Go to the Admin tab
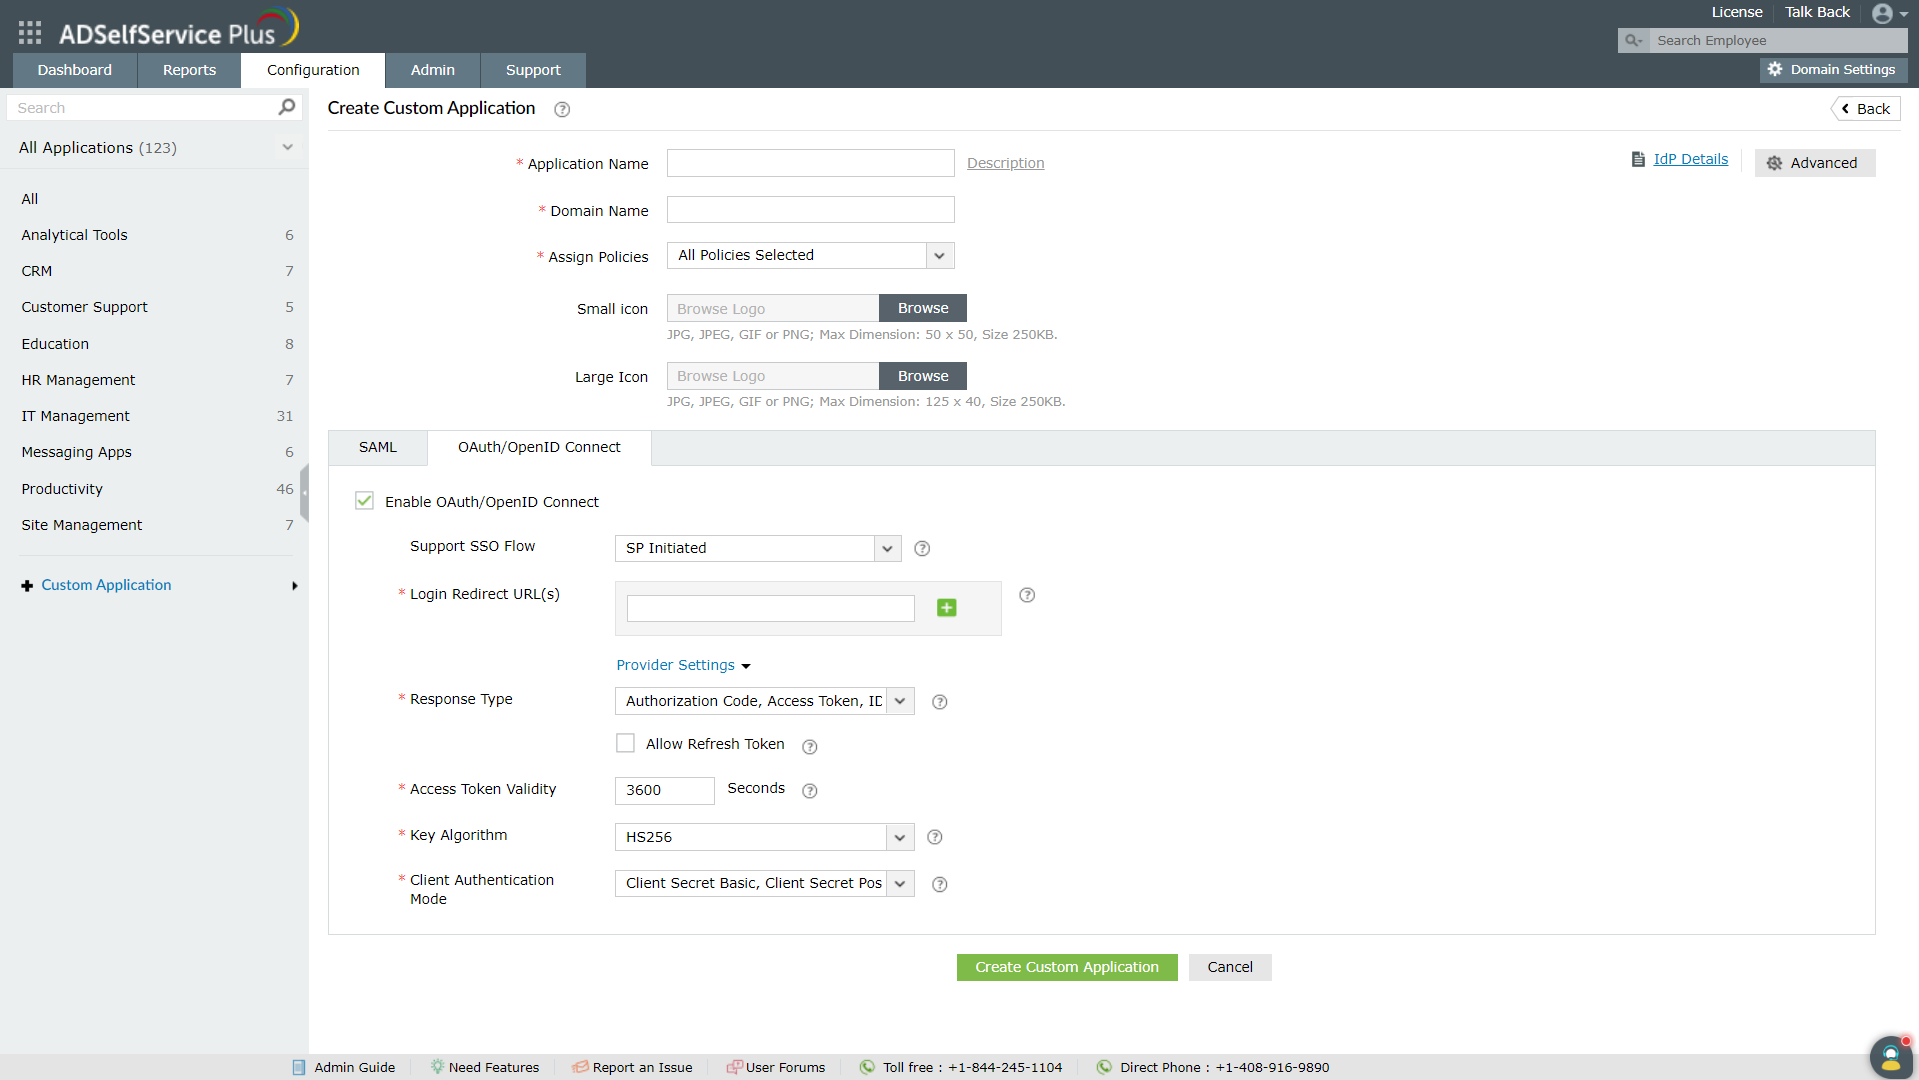Viewport: 1919px width, 1080px height. tap(433, 70)
